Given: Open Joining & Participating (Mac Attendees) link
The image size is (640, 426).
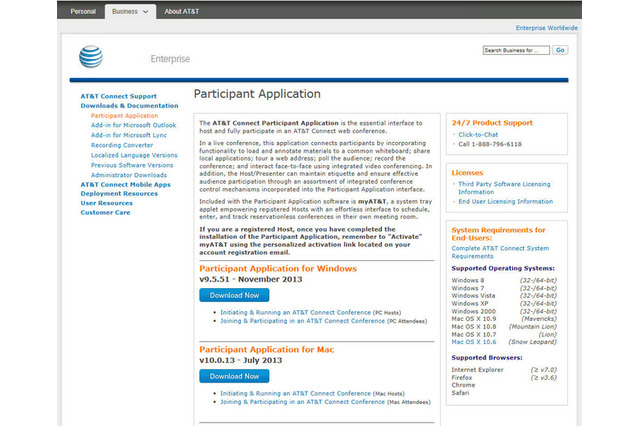Looking at the screenshot, I should click(302, 402).
